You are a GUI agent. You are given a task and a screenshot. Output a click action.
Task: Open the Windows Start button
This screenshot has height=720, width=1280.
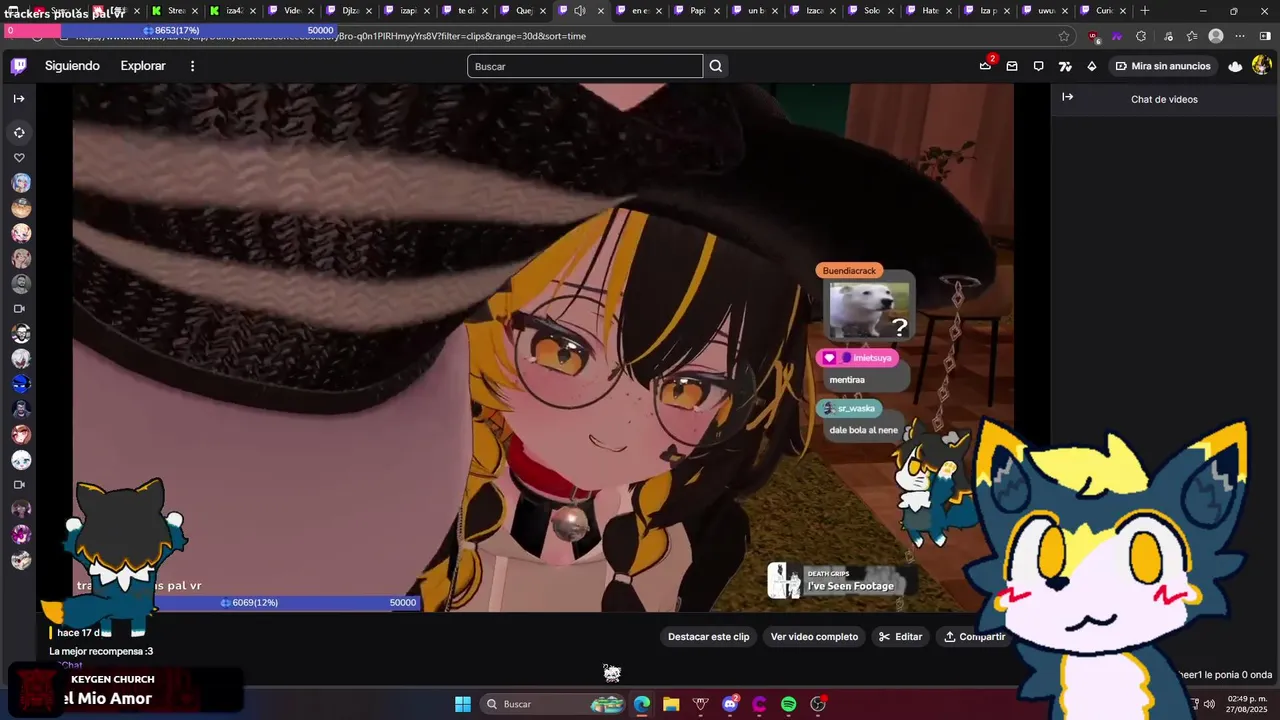tap(463, 704)
